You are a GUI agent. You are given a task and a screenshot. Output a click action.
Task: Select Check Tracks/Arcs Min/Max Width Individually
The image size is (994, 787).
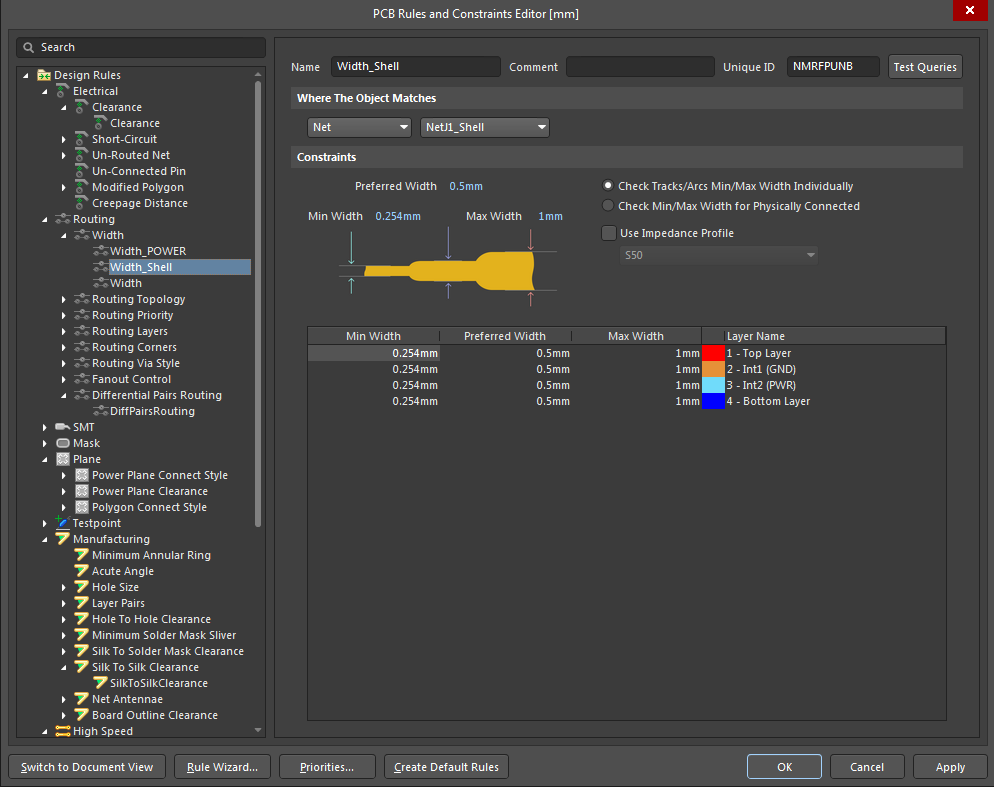pos(608,185)
